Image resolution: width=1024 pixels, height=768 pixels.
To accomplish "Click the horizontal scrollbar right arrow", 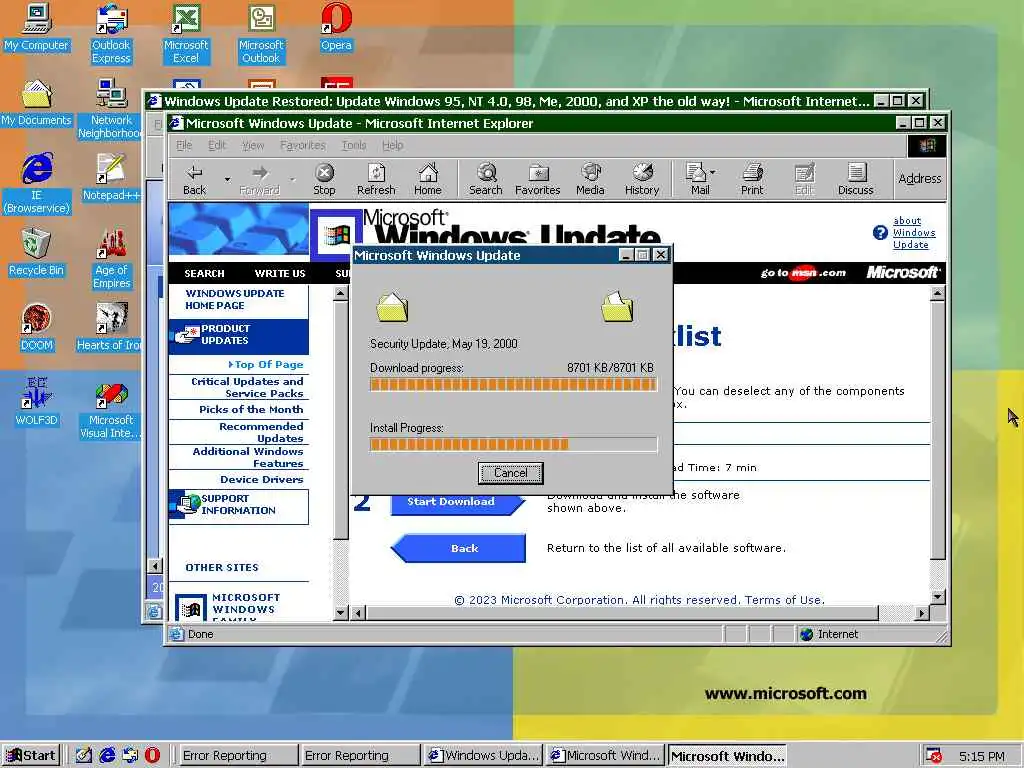I will pos(921,613).
